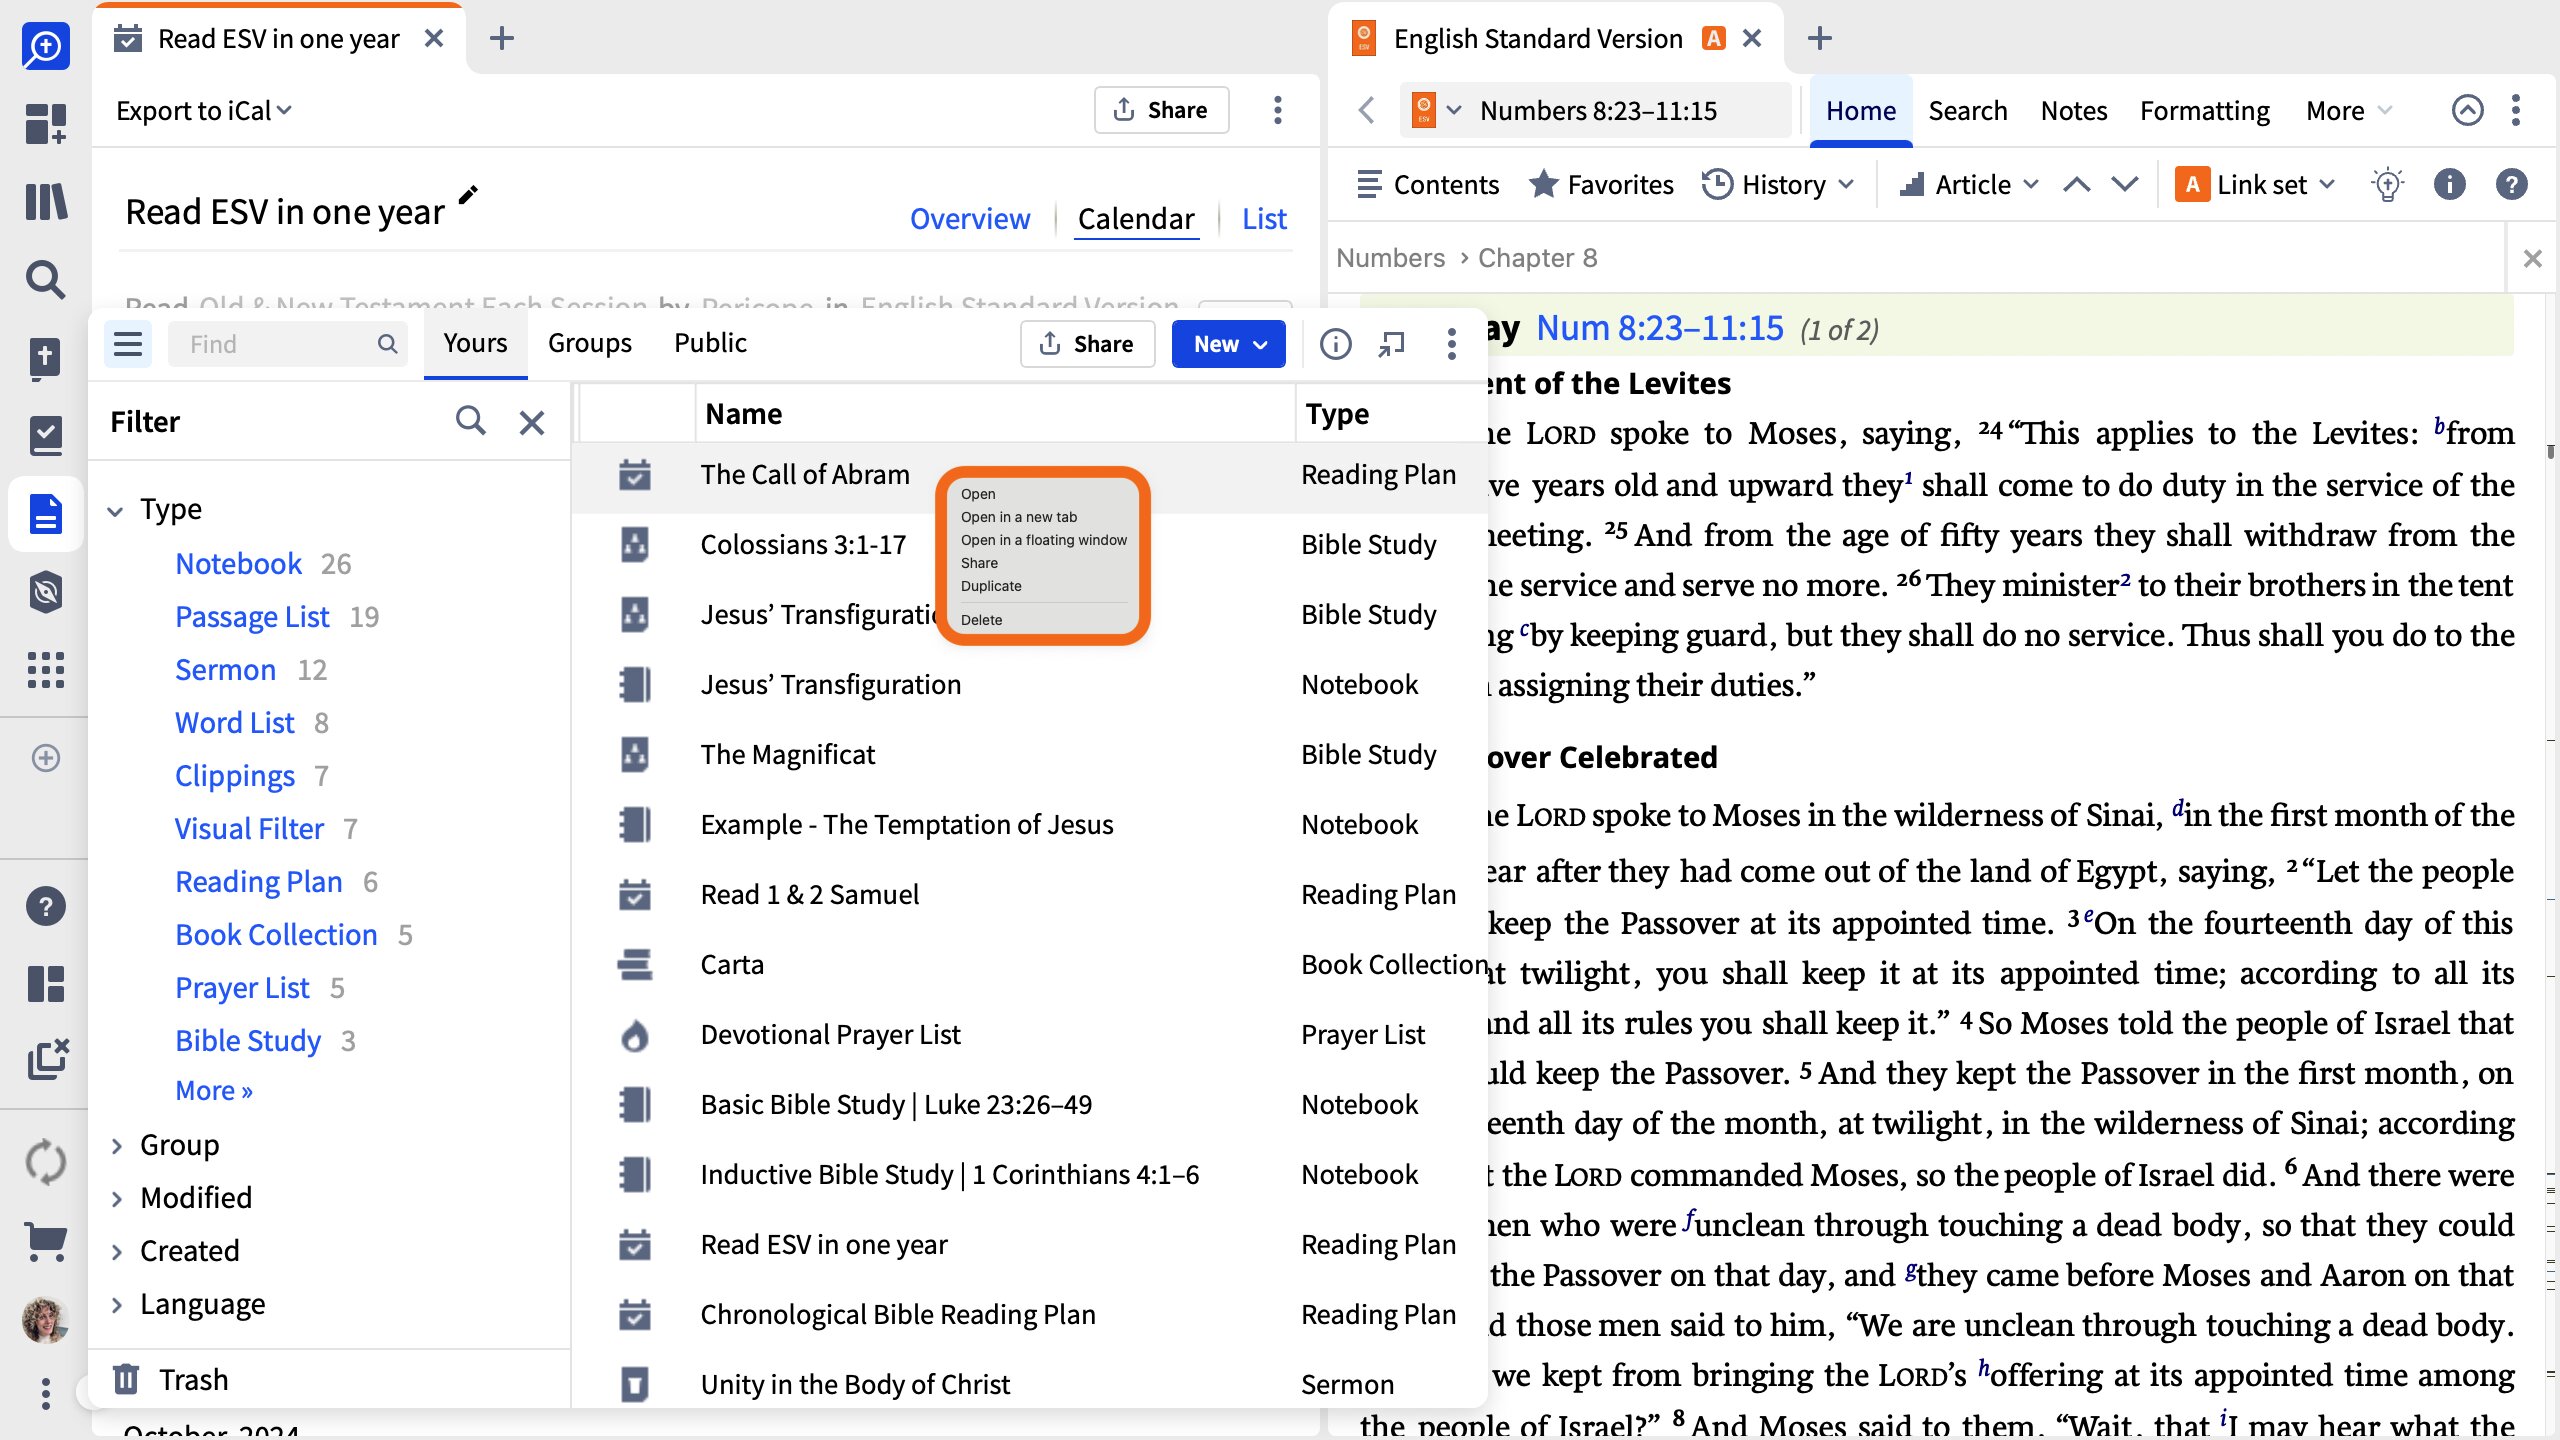Open the Article navigation dropdown

[1969, 185]
